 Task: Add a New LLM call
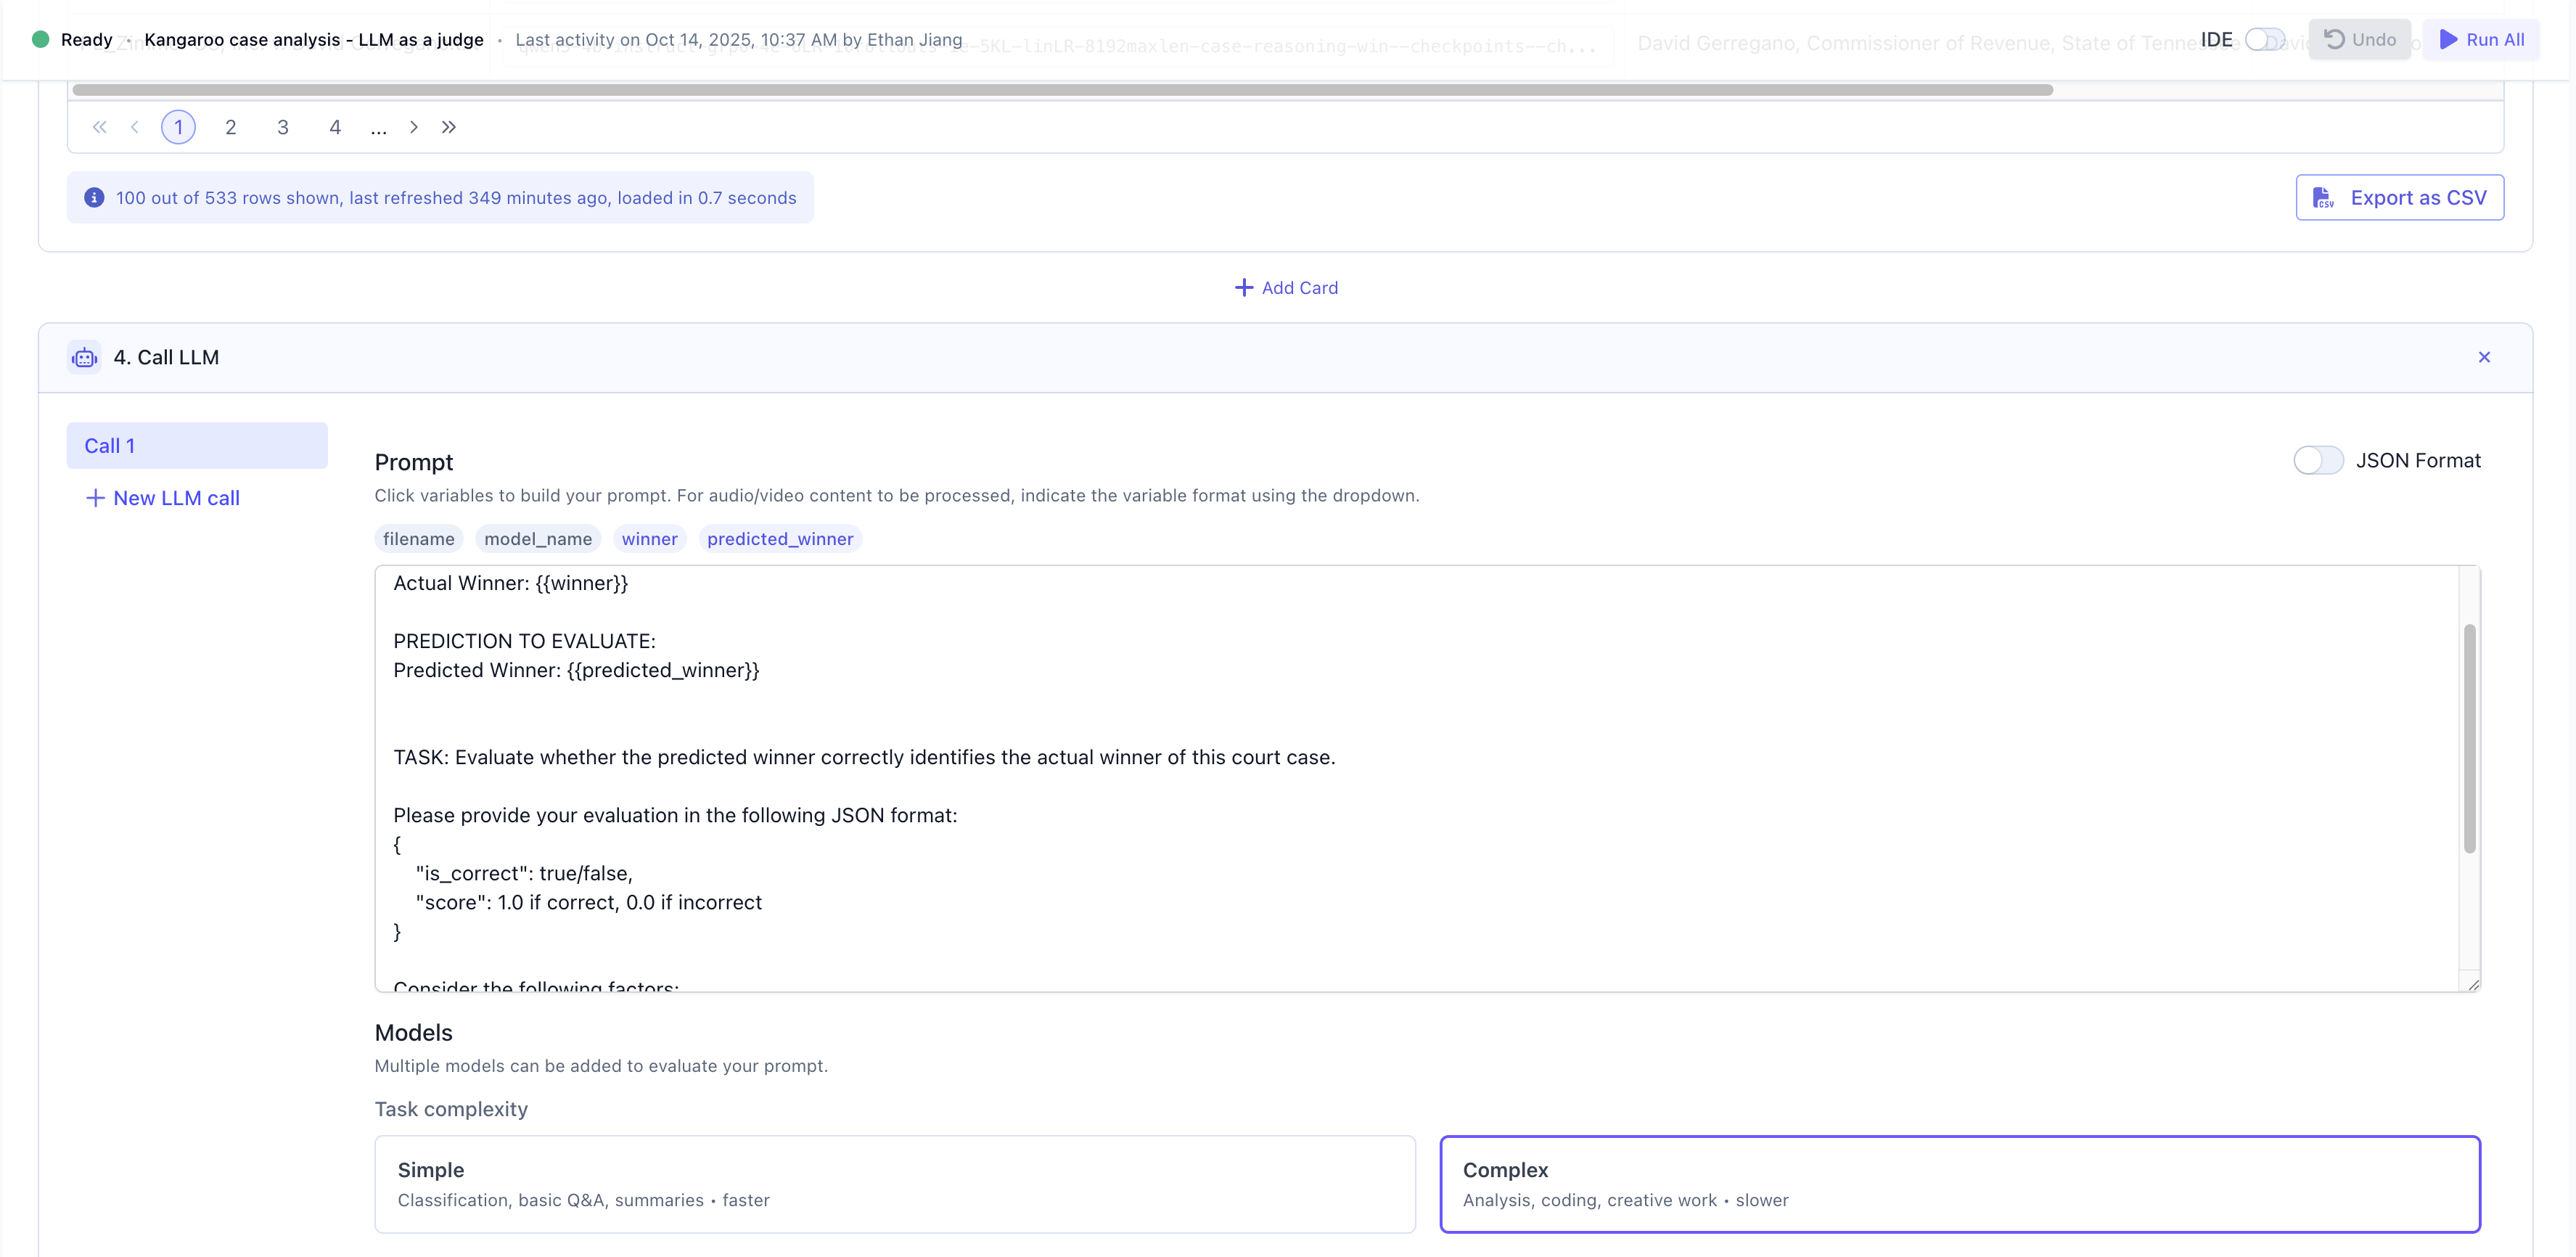(163, 498)
